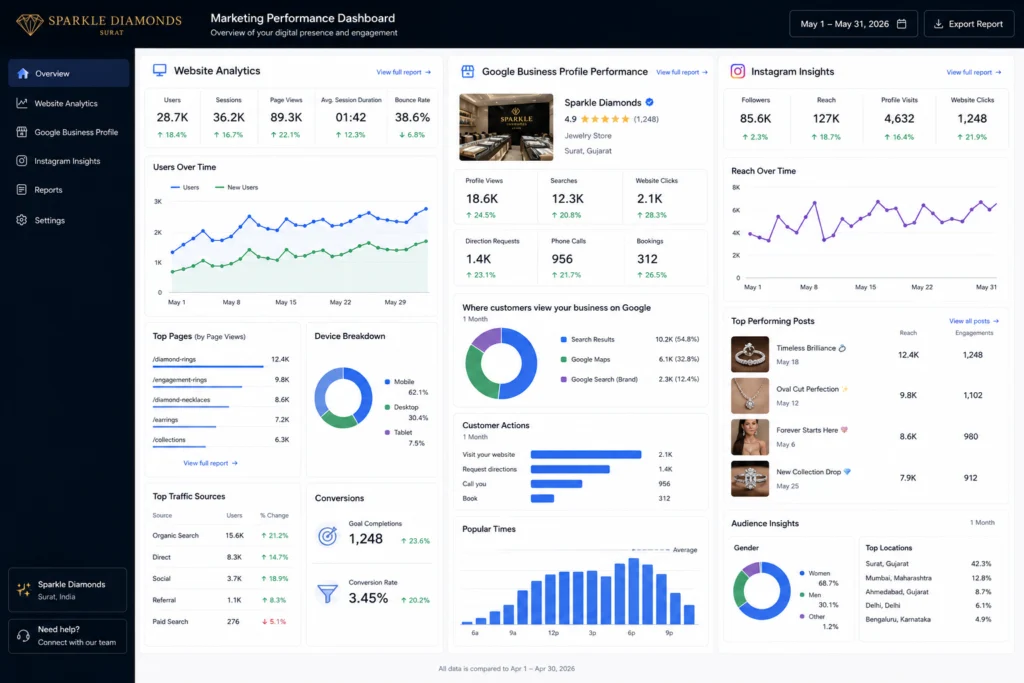Go to Google Business Profile sidebar item
The height and width of the screenshot is (683, 1024).
(x=69, y=132)
